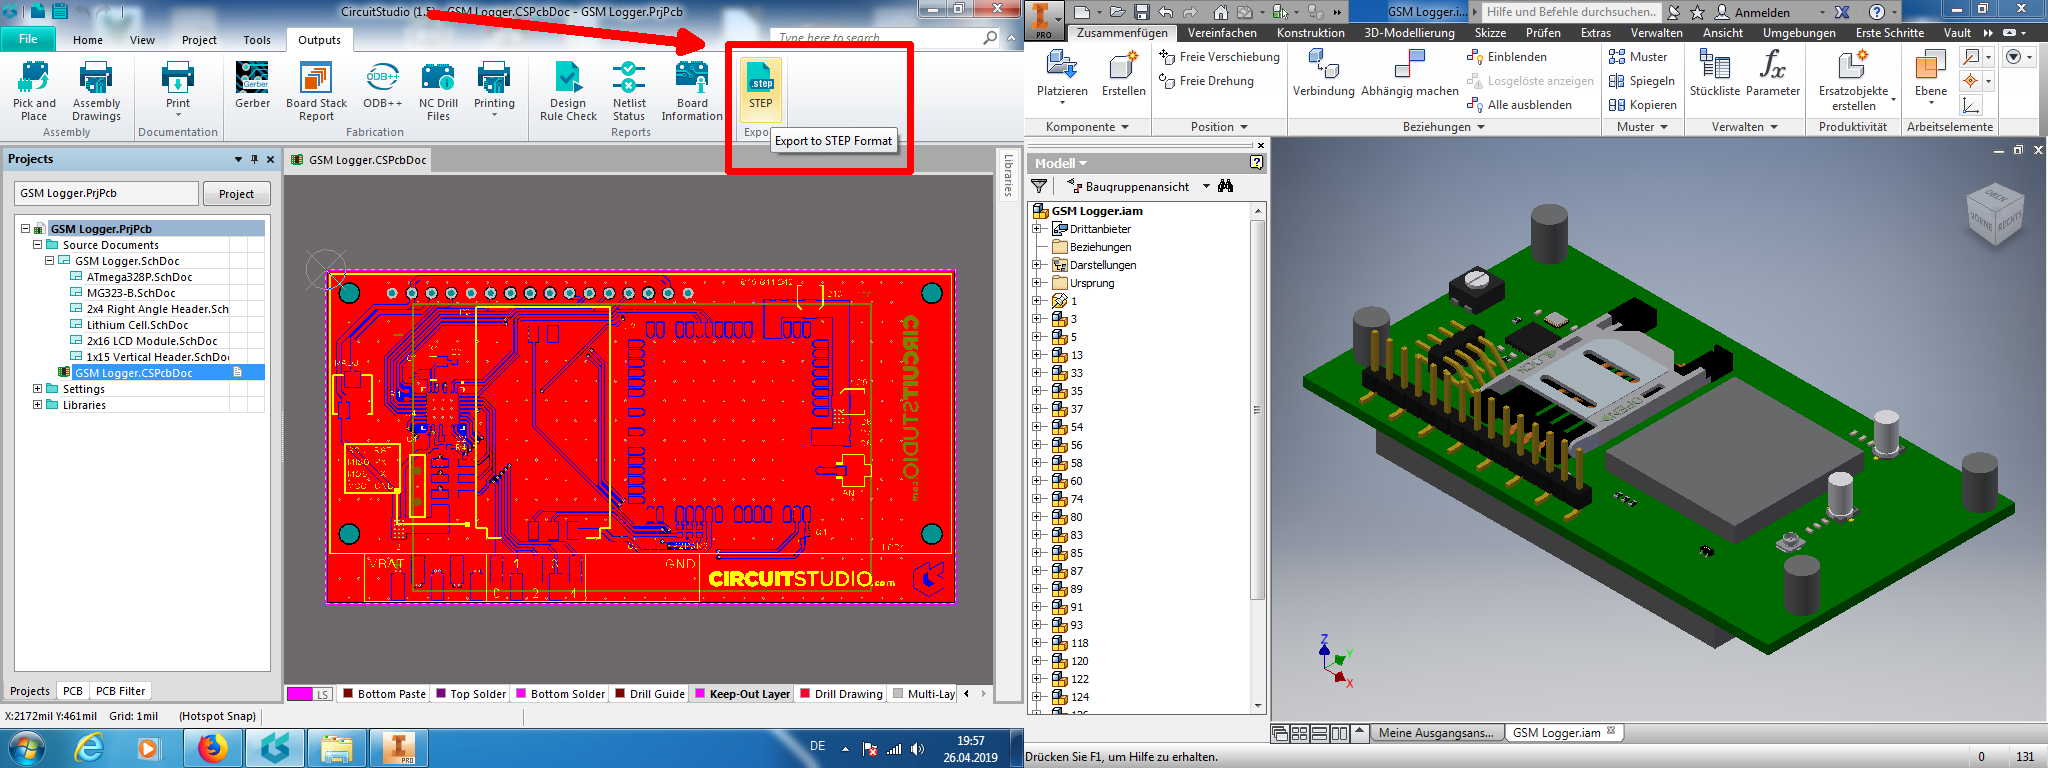Switch to Tools ribbon tab

[257, 40]
